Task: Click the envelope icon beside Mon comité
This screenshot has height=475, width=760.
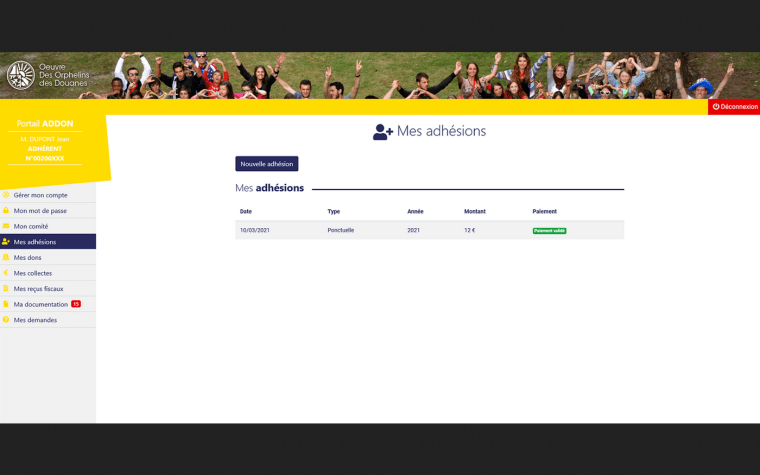Action: coord(6,226)
